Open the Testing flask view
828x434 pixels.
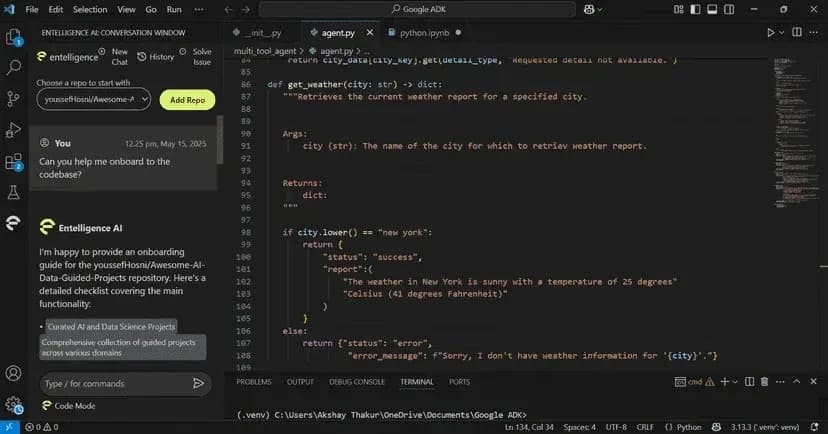pos(14,192)
